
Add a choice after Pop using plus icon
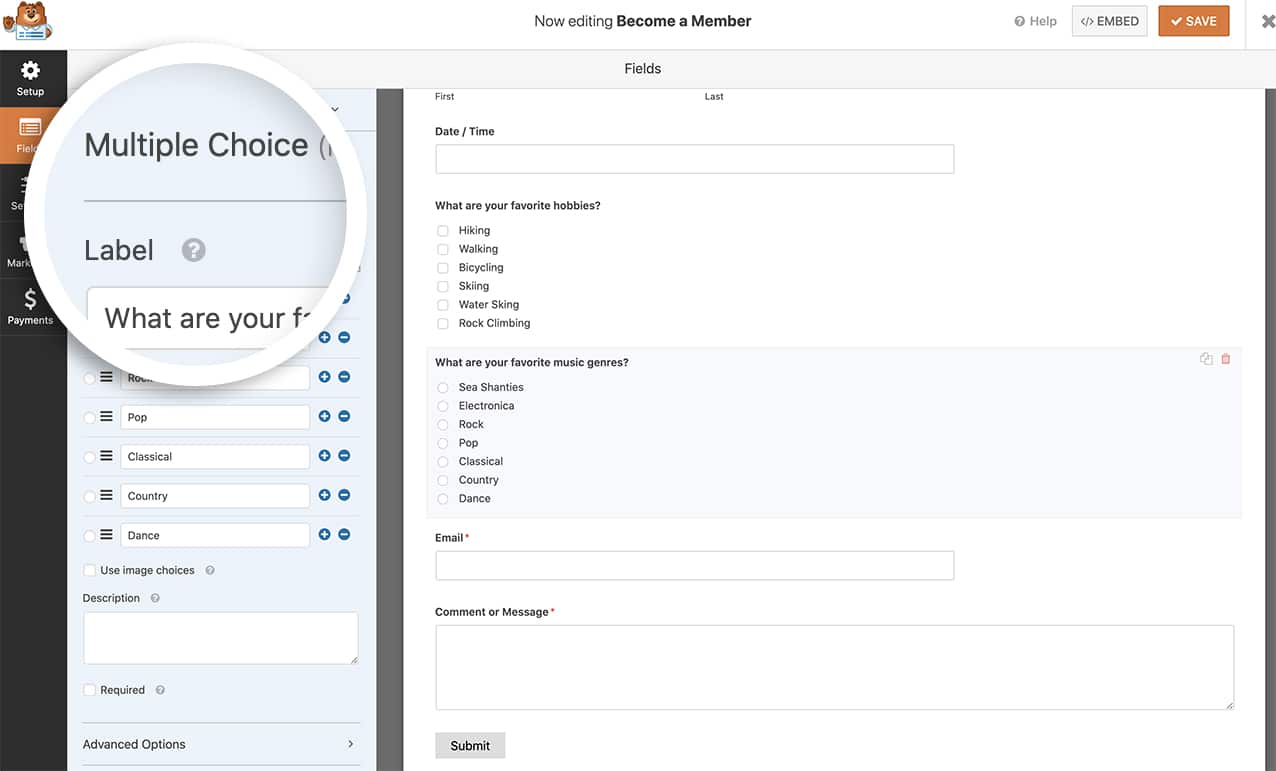(x=324, y=416)
